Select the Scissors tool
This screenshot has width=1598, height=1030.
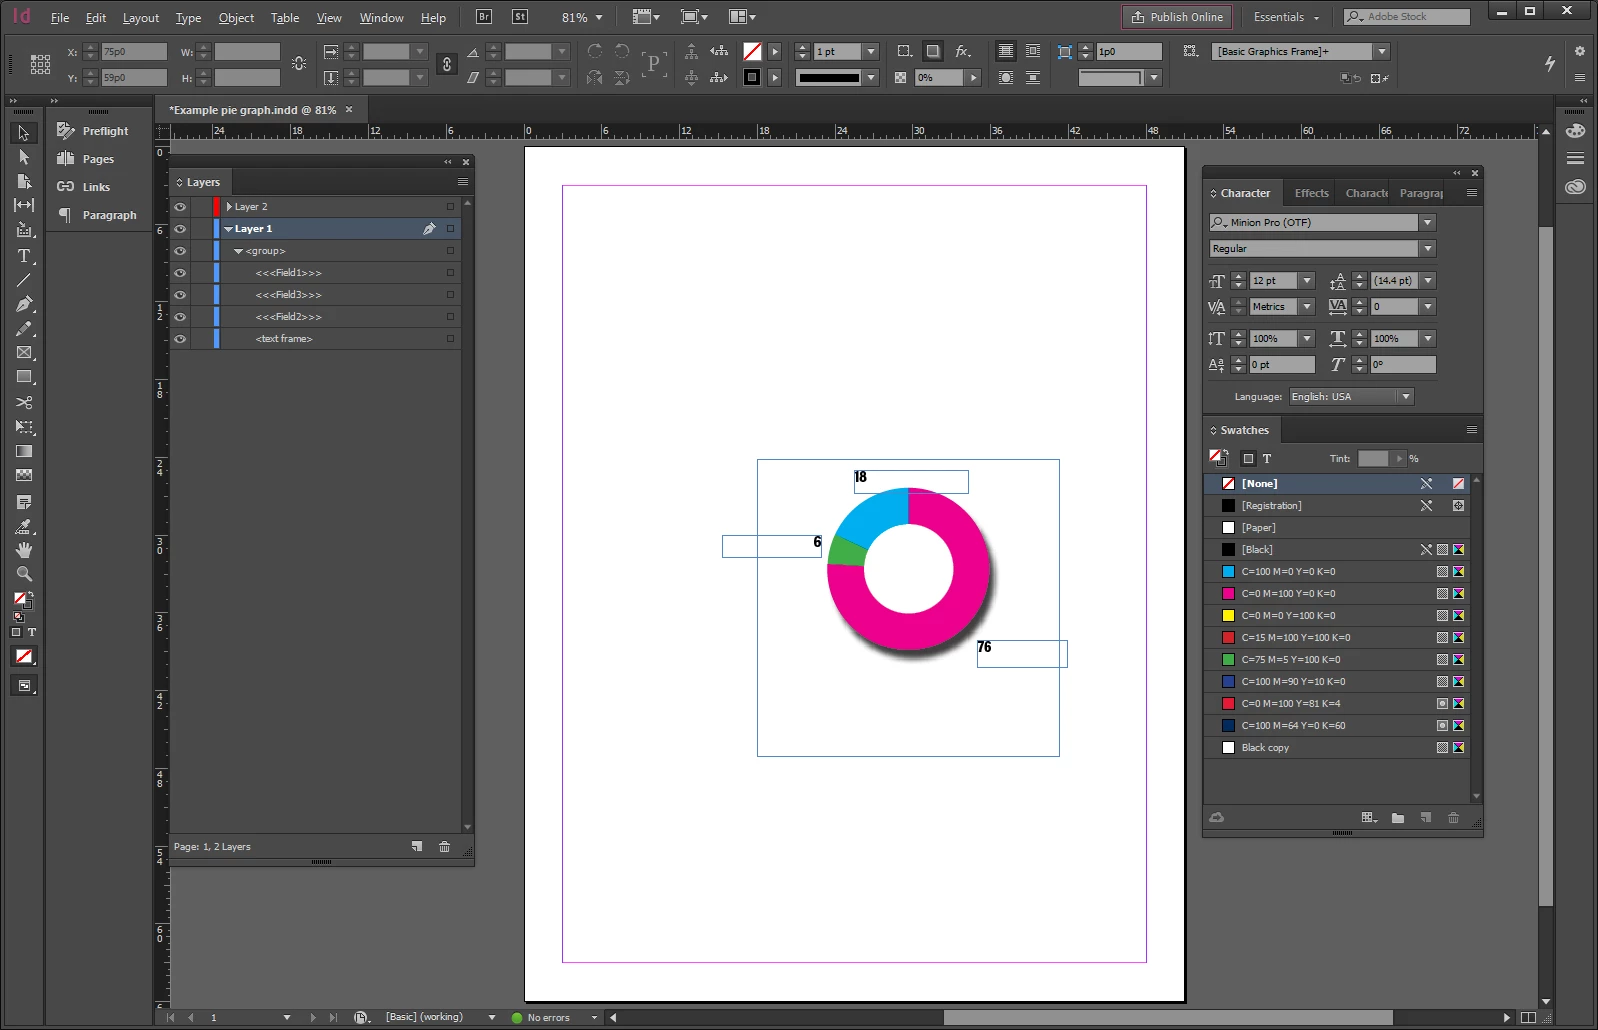click(x=24, y=402)
